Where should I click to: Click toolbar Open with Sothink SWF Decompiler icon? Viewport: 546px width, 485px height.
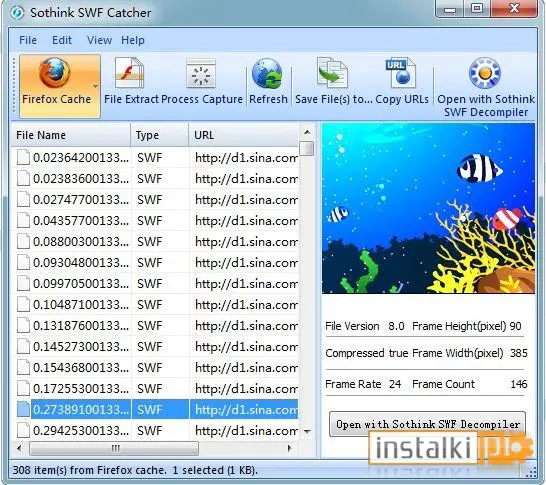click(485, 73)
